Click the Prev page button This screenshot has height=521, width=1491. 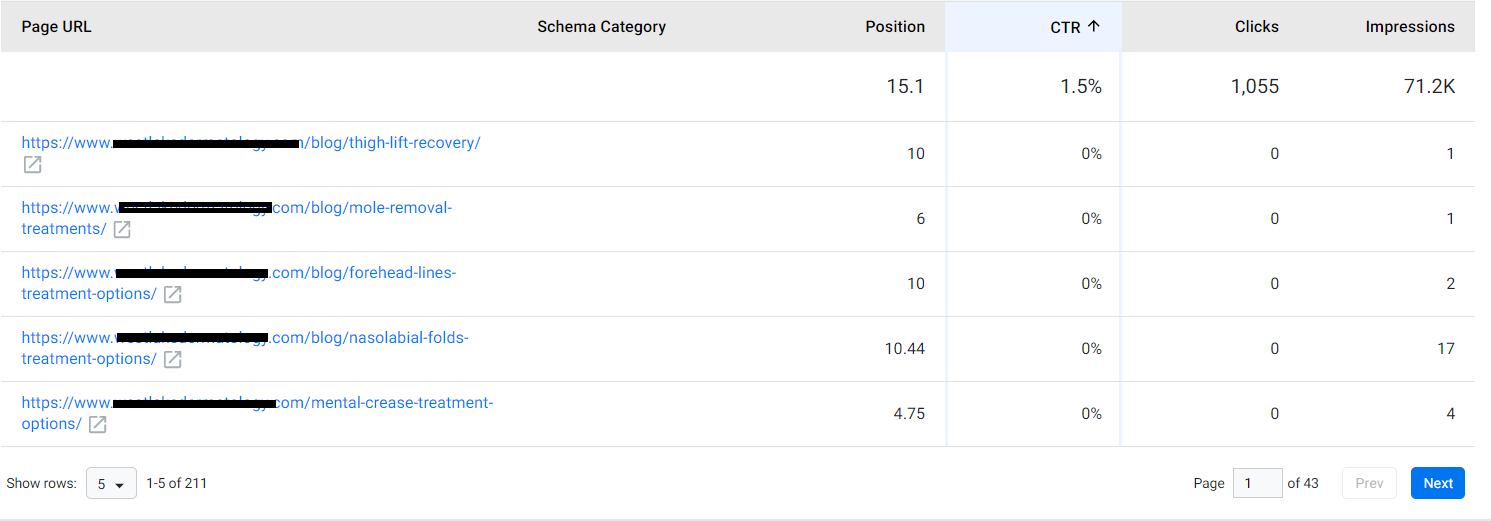(1369, 483)
